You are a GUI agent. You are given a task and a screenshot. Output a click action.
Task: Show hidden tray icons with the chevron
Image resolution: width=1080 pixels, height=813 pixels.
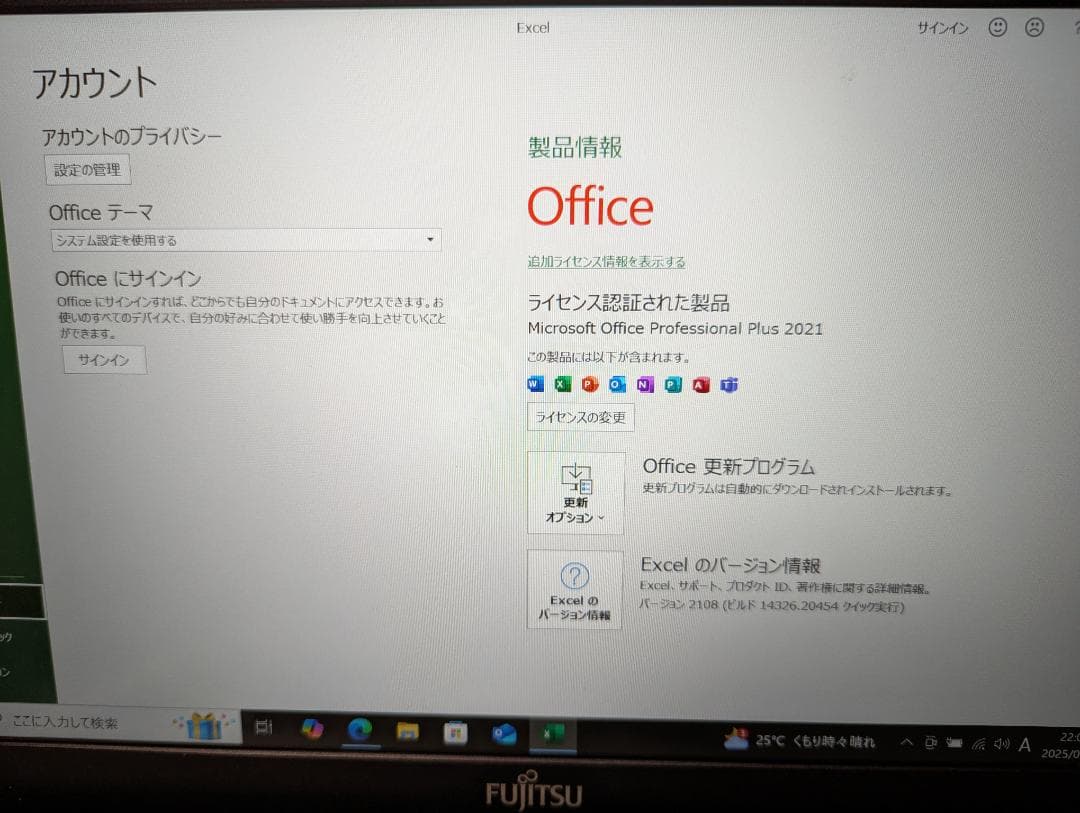[906, 741]
